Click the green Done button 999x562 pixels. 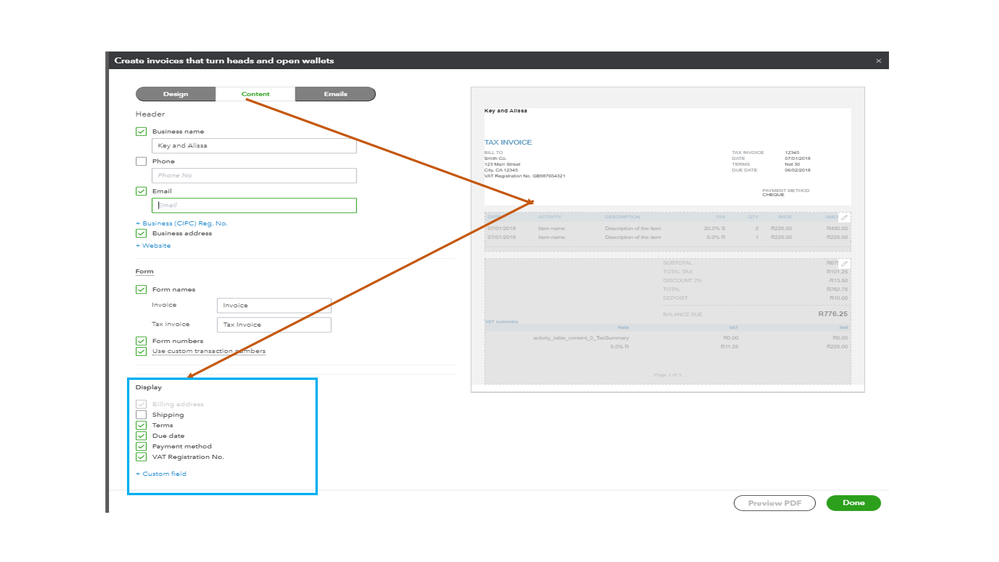(x=854, y=503)
